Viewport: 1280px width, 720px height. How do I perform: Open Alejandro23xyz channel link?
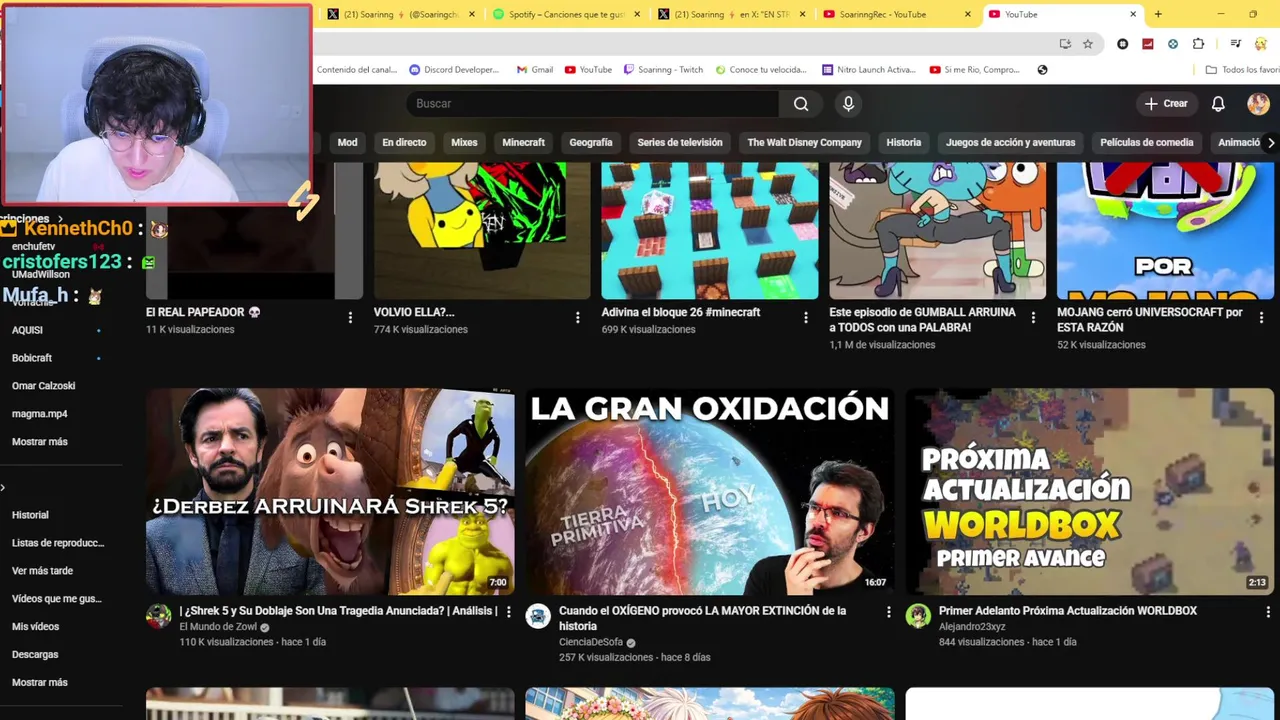972,627
